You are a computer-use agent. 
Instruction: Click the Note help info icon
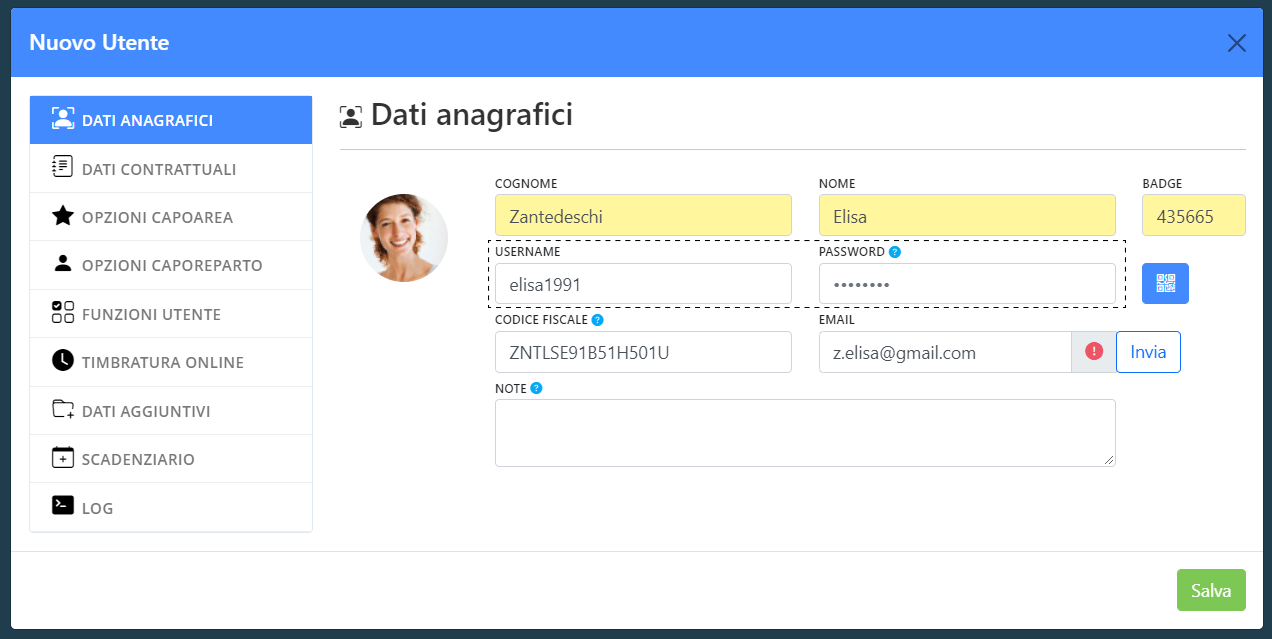[536, 388]
